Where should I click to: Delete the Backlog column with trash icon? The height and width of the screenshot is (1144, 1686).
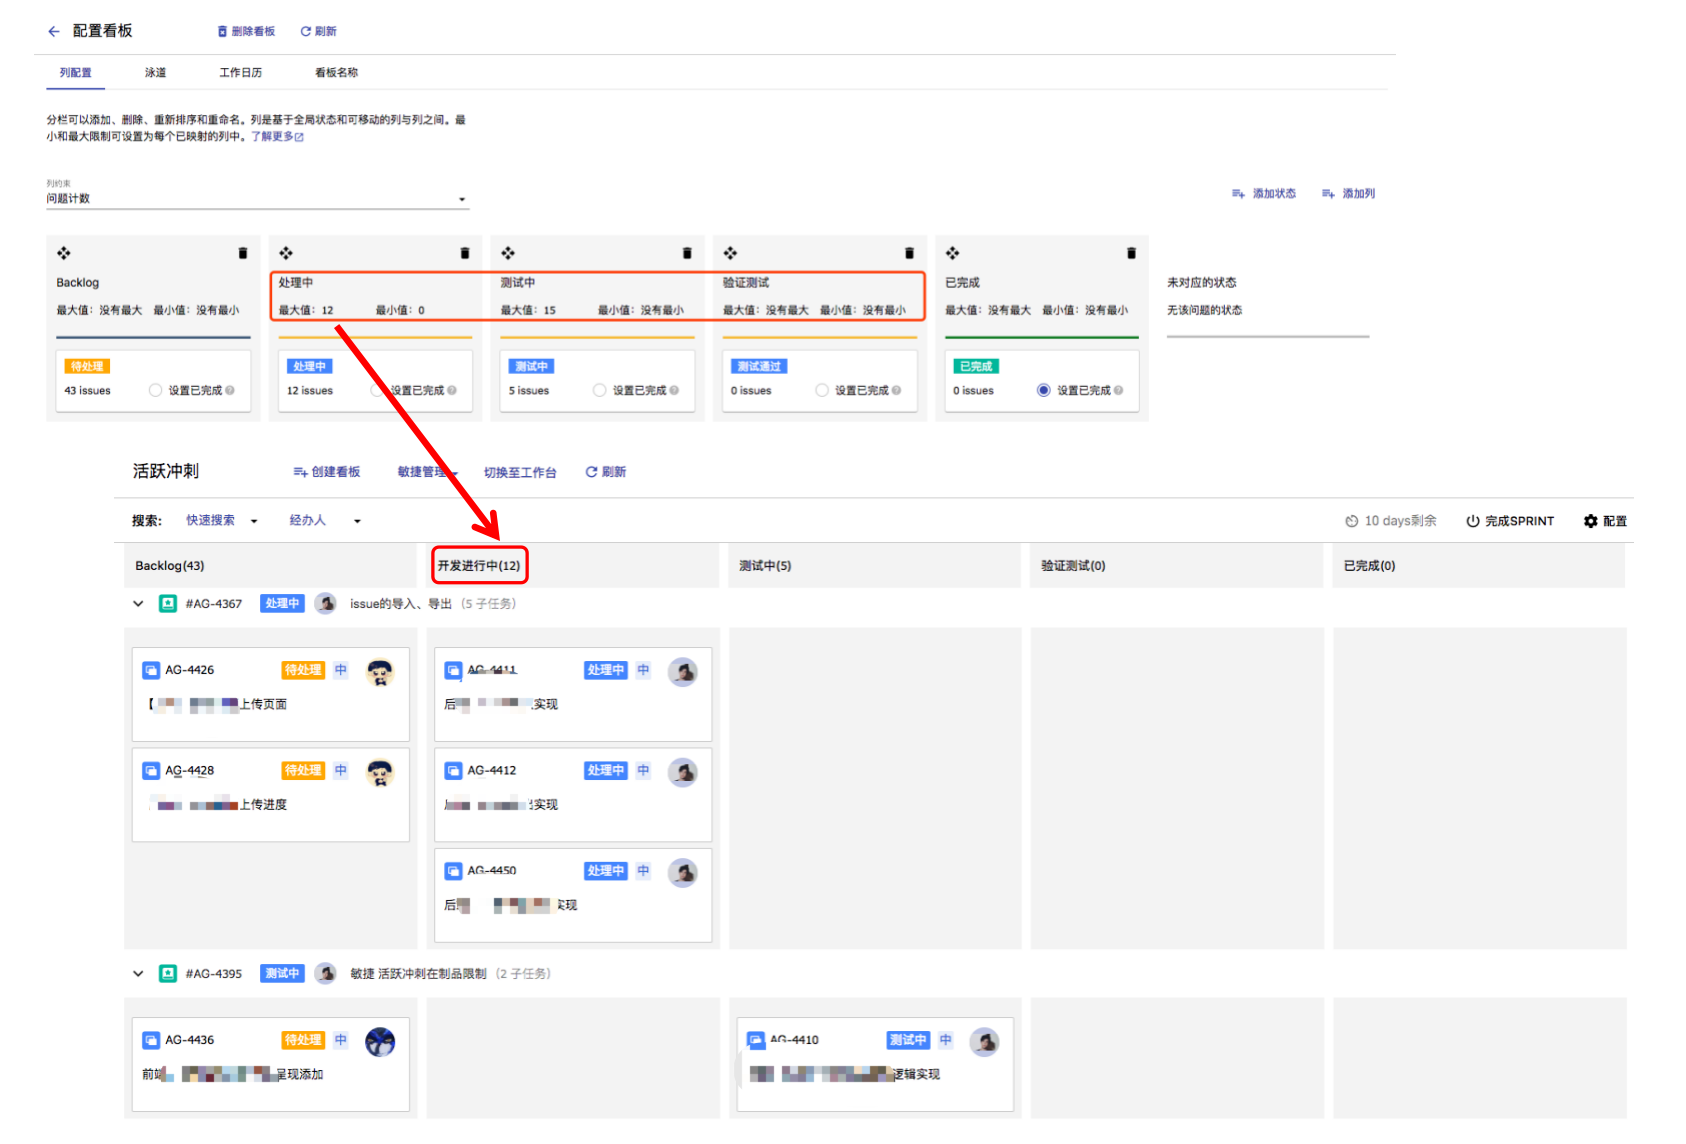(242, 253)
